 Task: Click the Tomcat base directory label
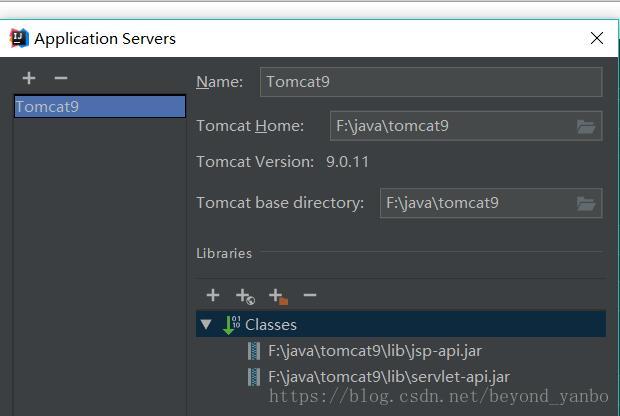(280, 203)
